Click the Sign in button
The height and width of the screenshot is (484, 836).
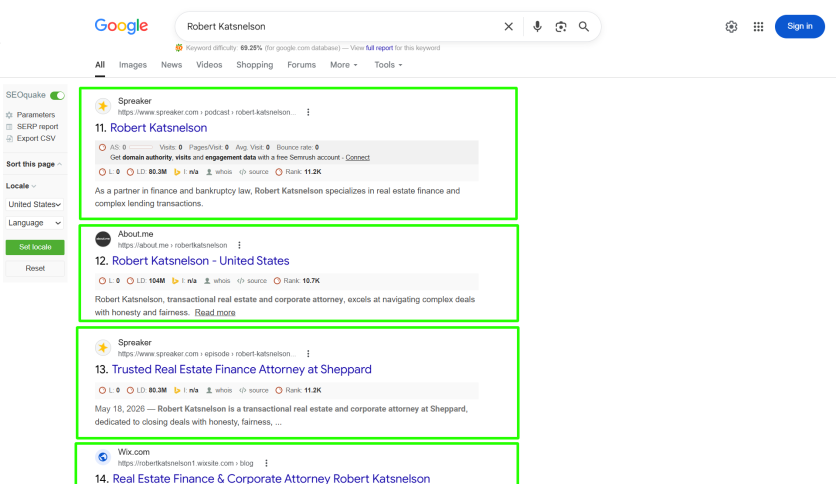coord(800,27)
